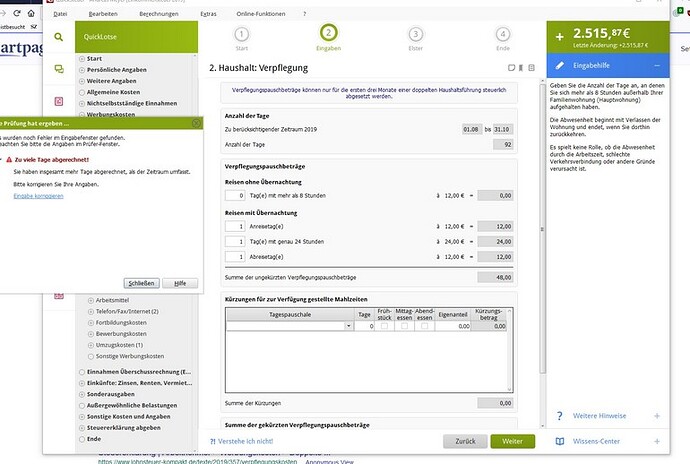This screenshot has width=690, height=464.
Task: Open the Datei menu
Action: (60, 14)
